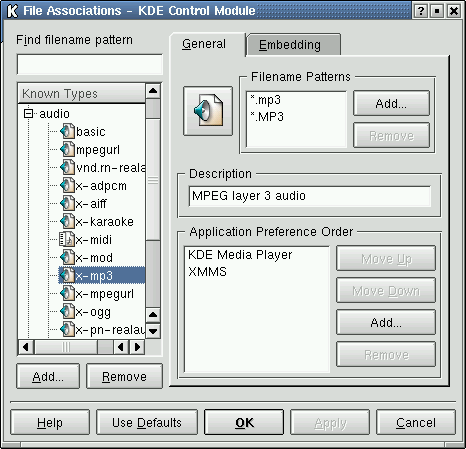Click the x-mp3 file icon
This screenshot has width=466, height=449.
pos(67,275)
